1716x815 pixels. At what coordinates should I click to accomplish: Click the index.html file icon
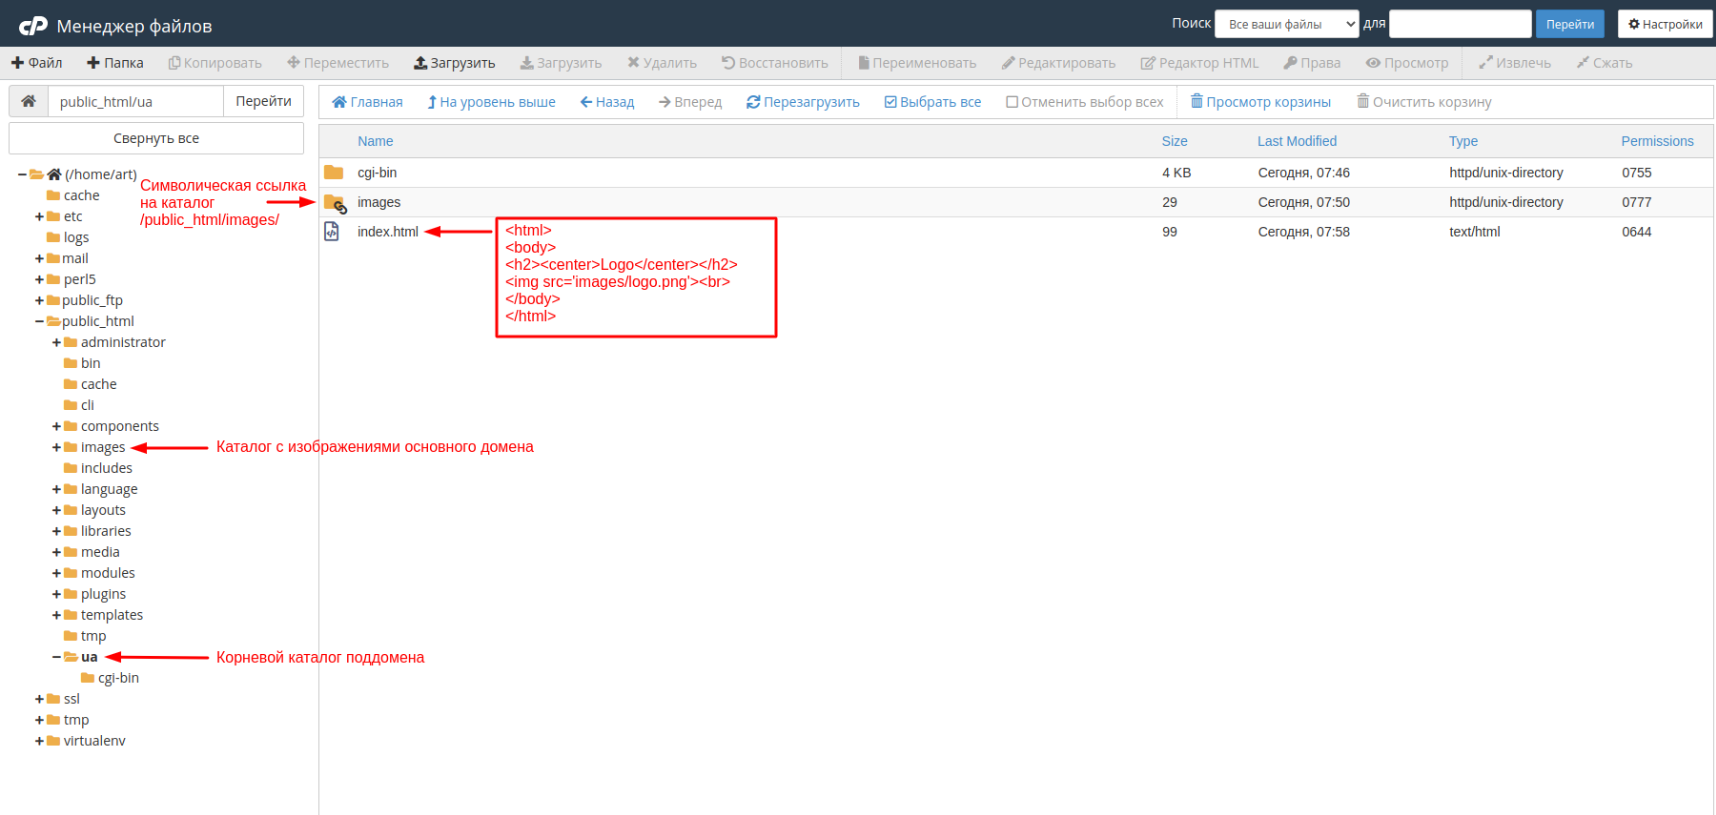[332, 232]
